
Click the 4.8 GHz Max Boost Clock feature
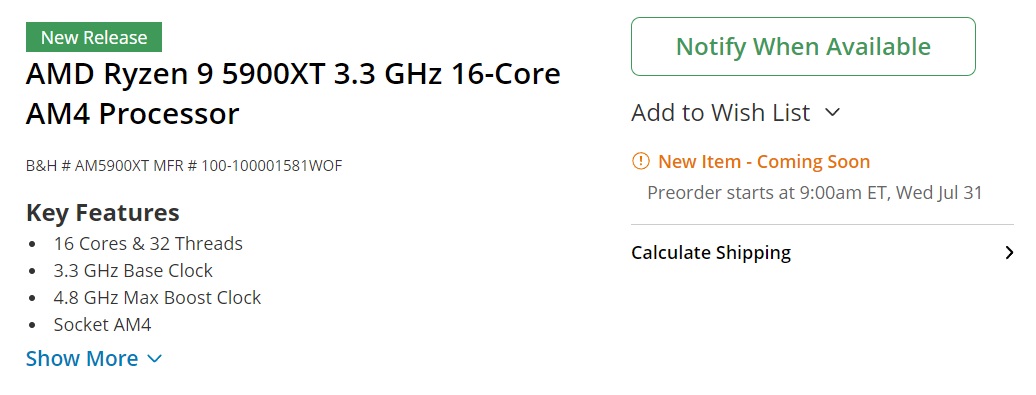(157, 298)
